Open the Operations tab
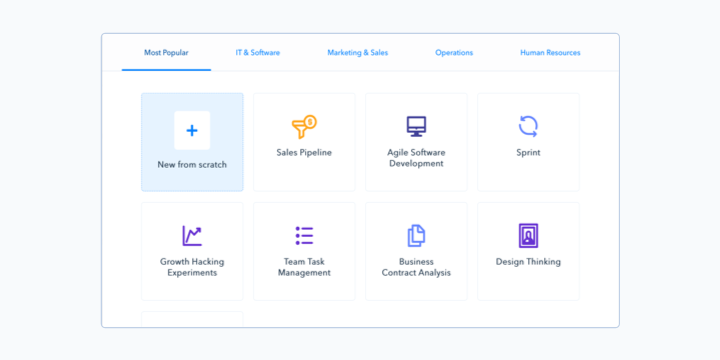 [x=454, y=53]
